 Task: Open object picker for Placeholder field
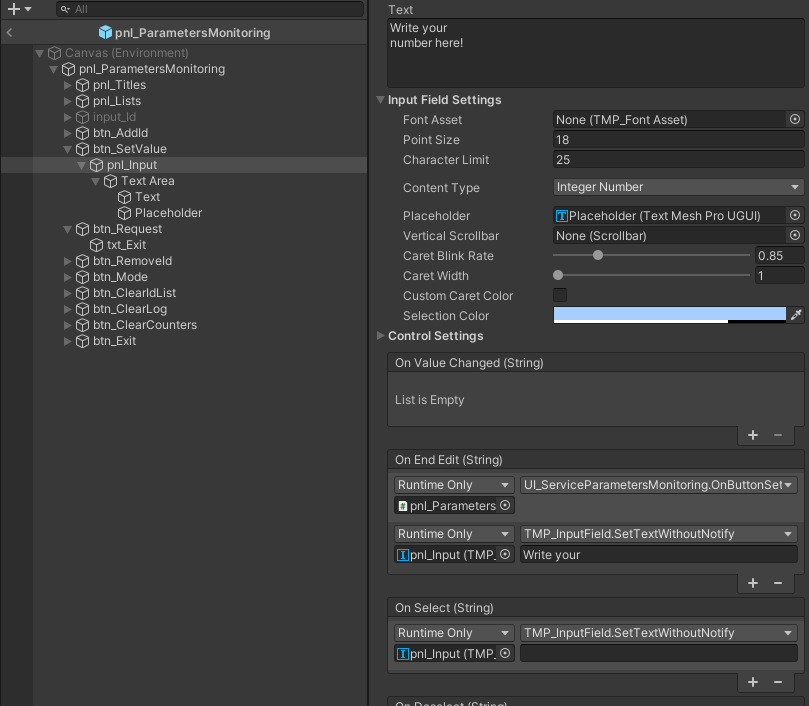point(795,215)
